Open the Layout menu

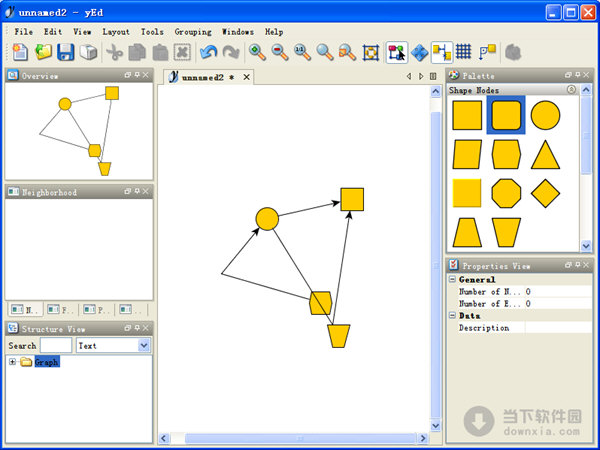pos(116,32)
